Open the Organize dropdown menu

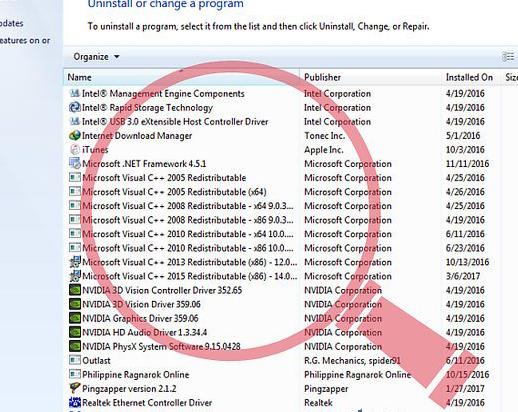coord(96,57)
